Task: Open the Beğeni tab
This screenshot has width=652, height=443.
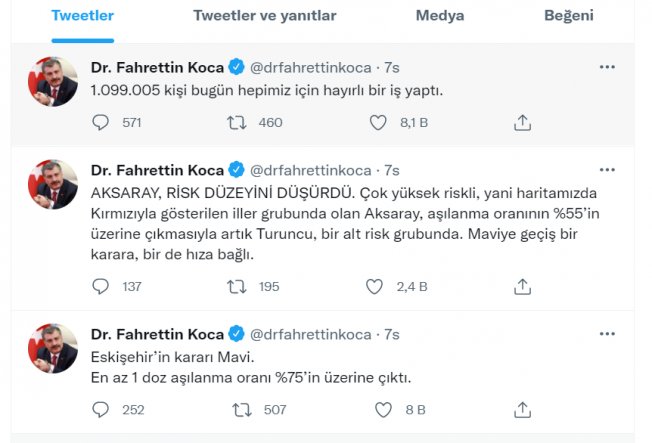Action: click(569, 16)
